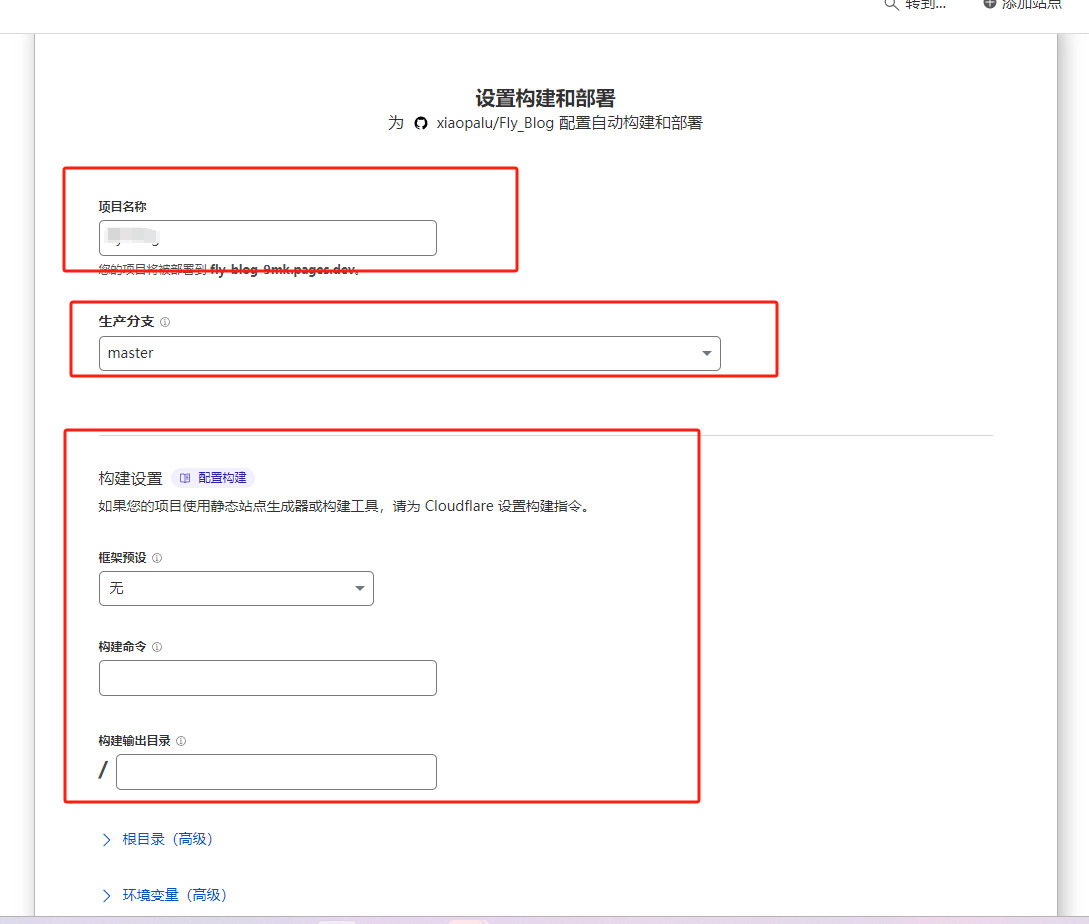The height and width of the screenshot is (924, 1089).
Task: Click the search magnifier icon beside 转到
Action: (x=891, y=5)
